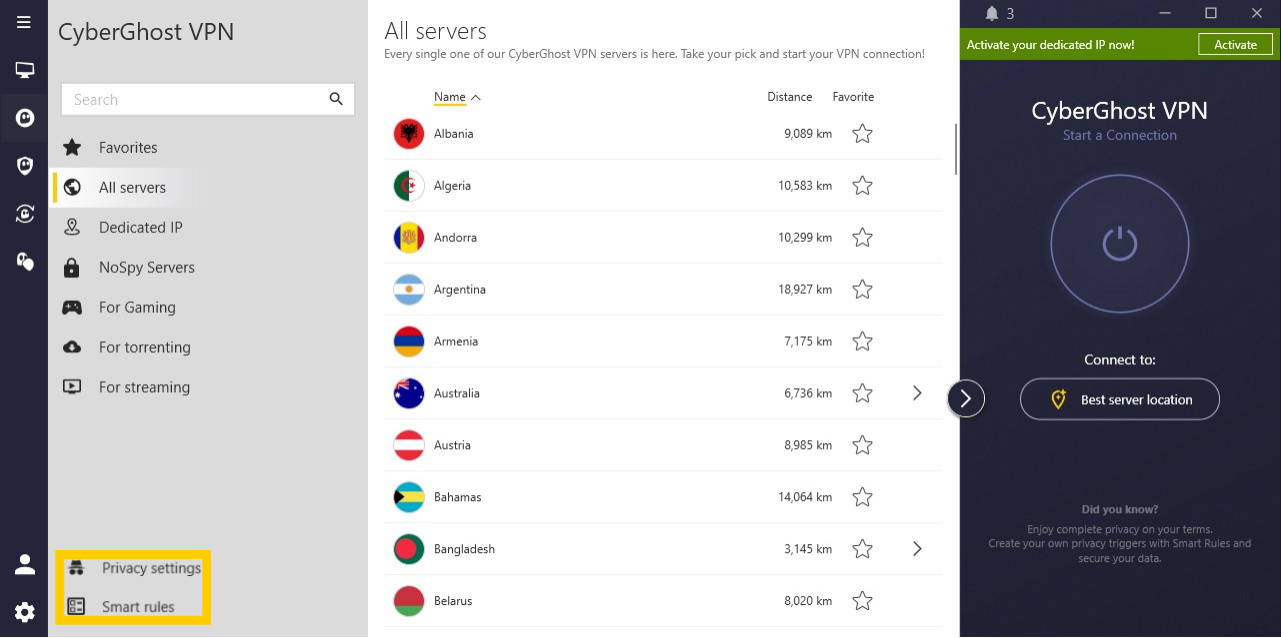Favorite the Argentina server star
This screenshot has width=1281, height=638.
[x=862, y=289]
